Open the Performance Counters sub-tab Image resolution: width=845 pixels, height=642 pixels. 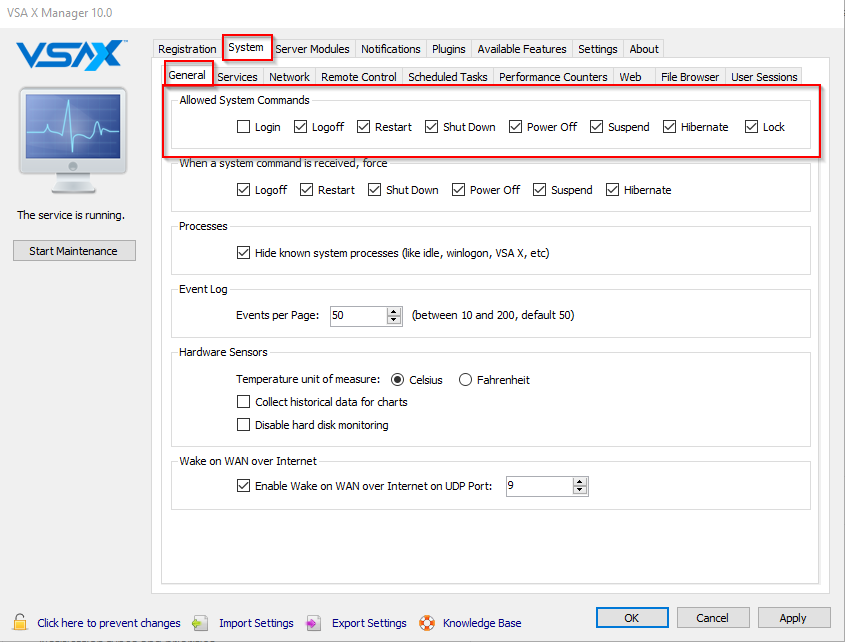[553, 77]
